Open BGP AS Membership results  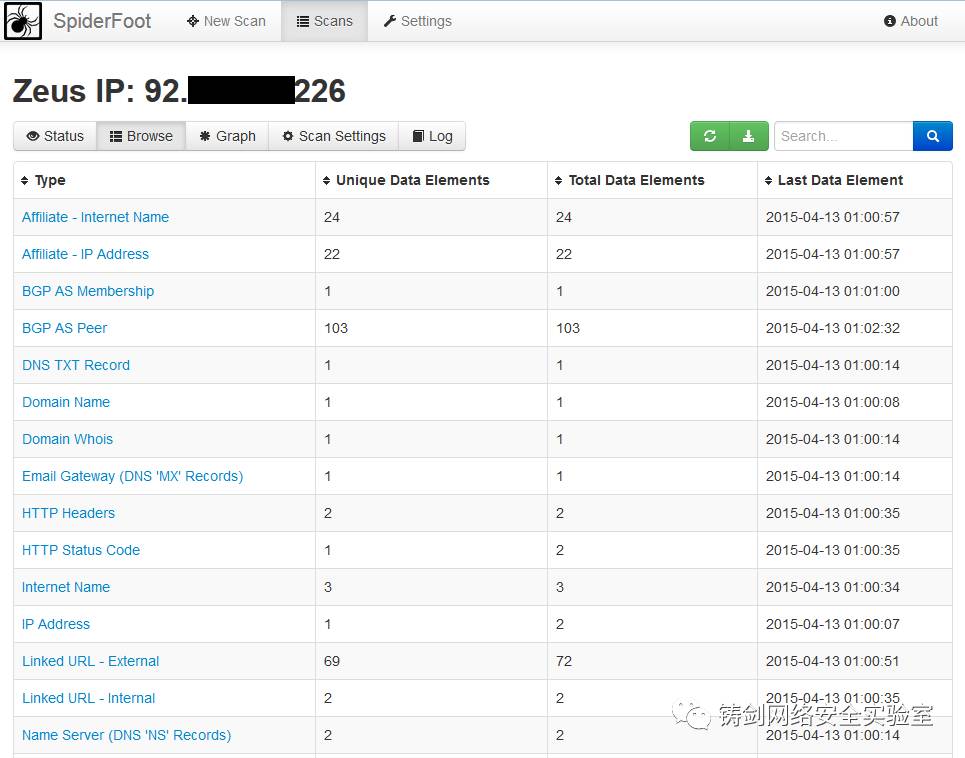(88, 291)
